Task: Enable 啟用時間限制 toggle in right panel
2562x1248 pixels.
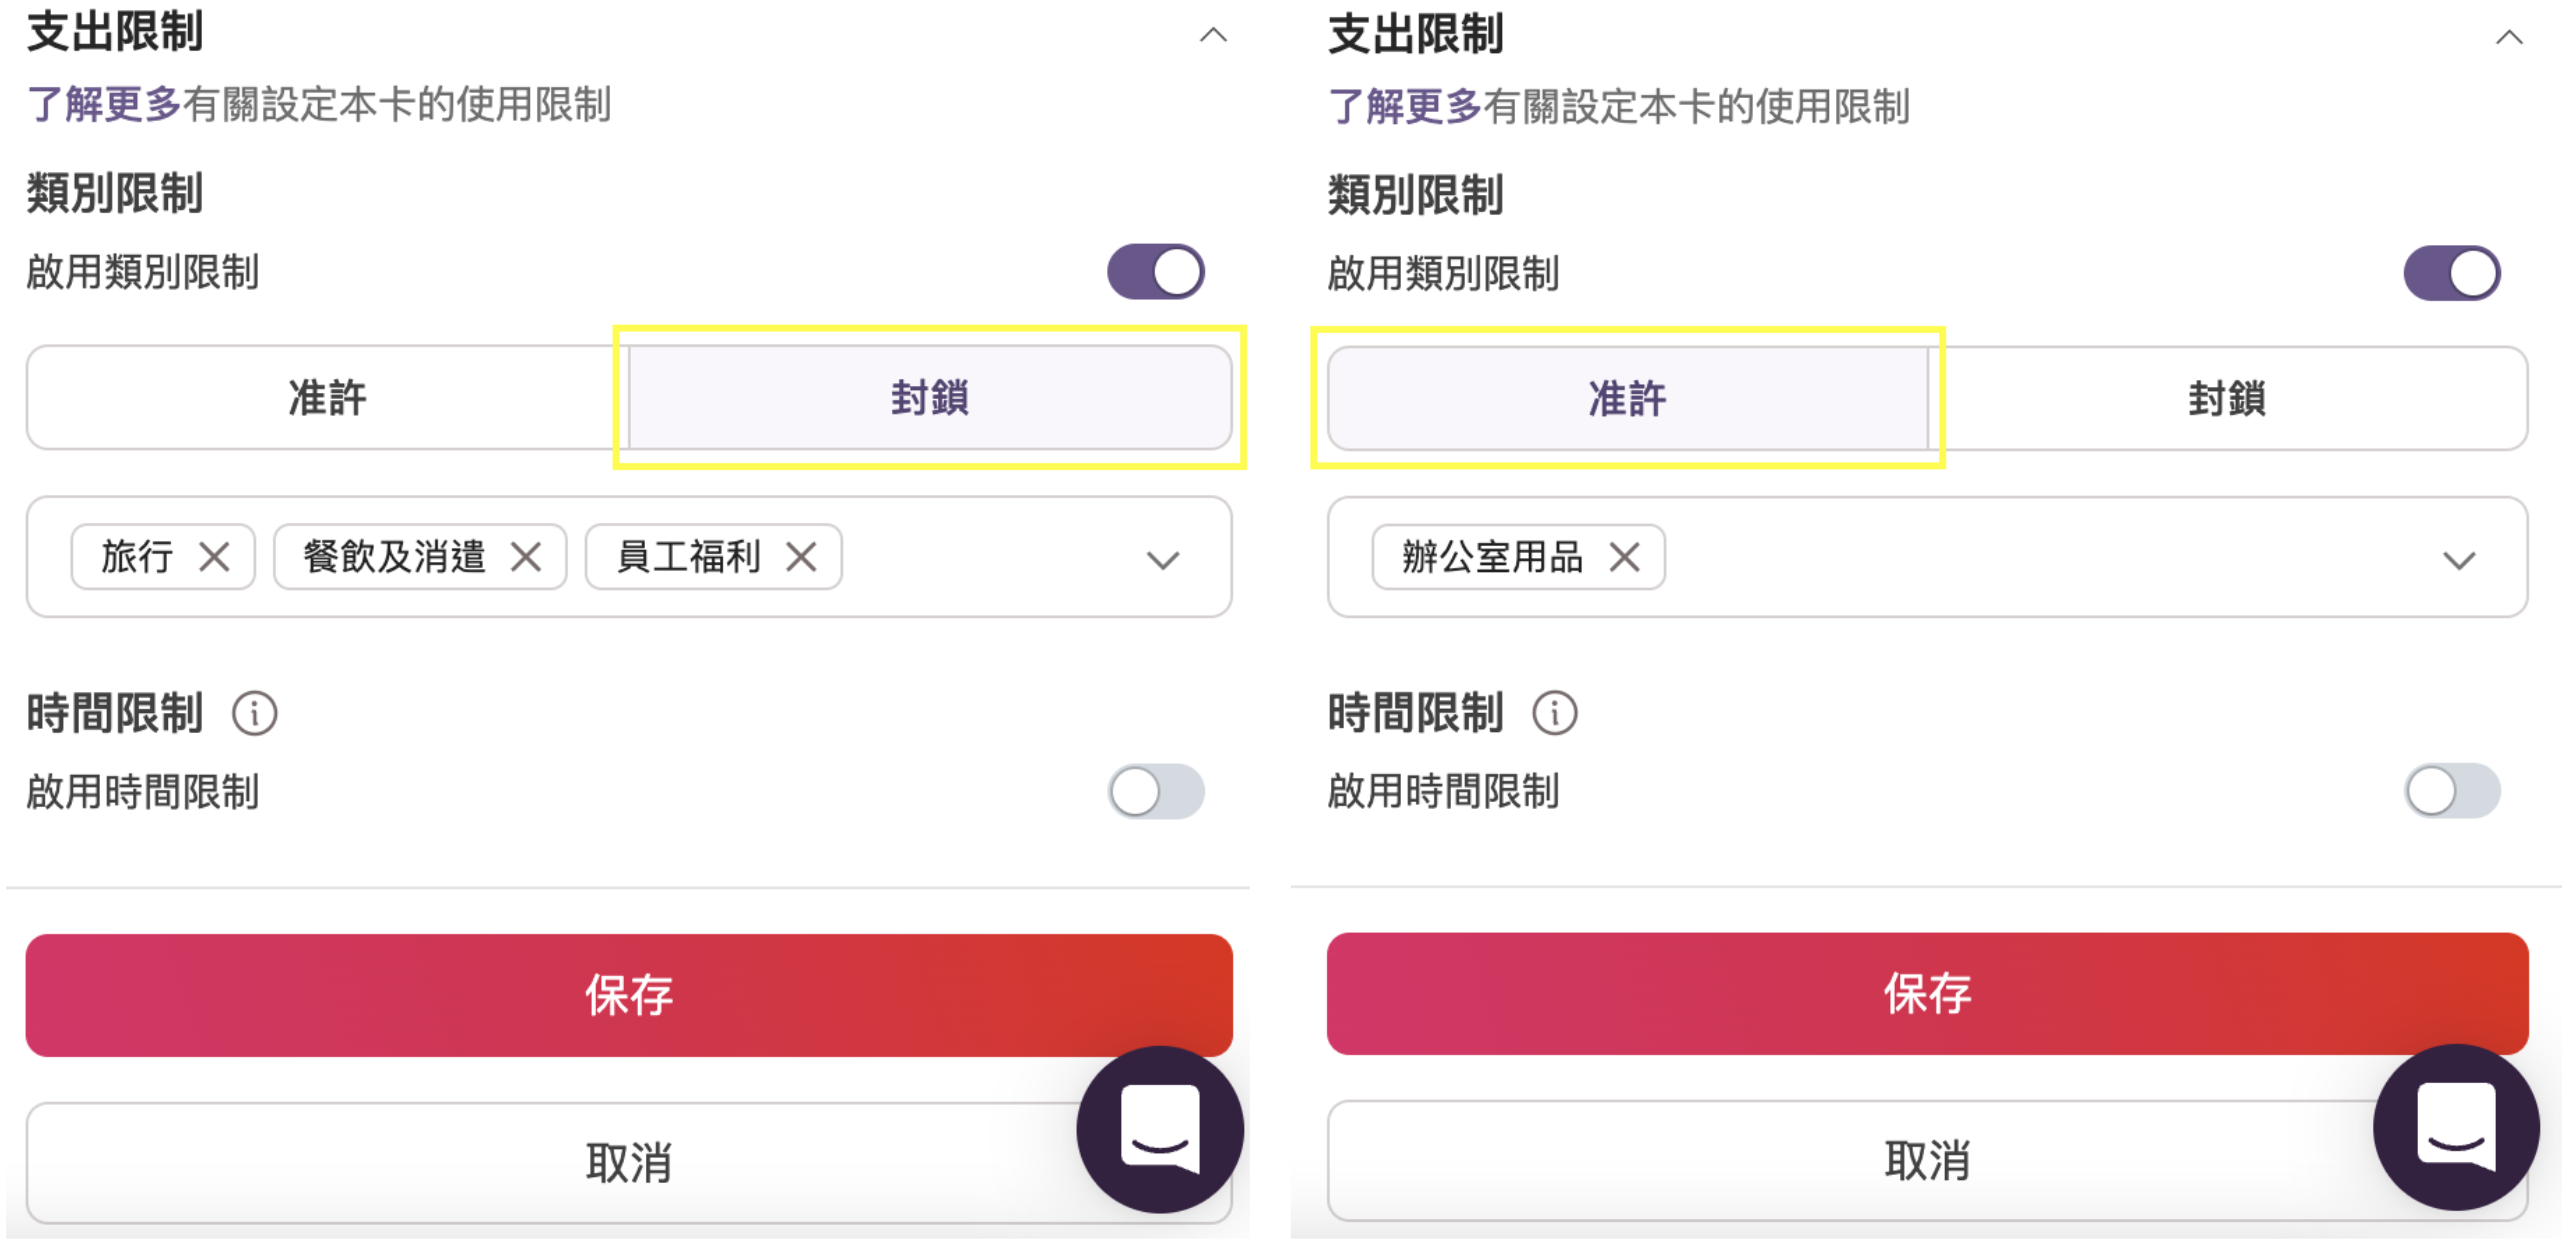Action: click(x=2450, y=792)
